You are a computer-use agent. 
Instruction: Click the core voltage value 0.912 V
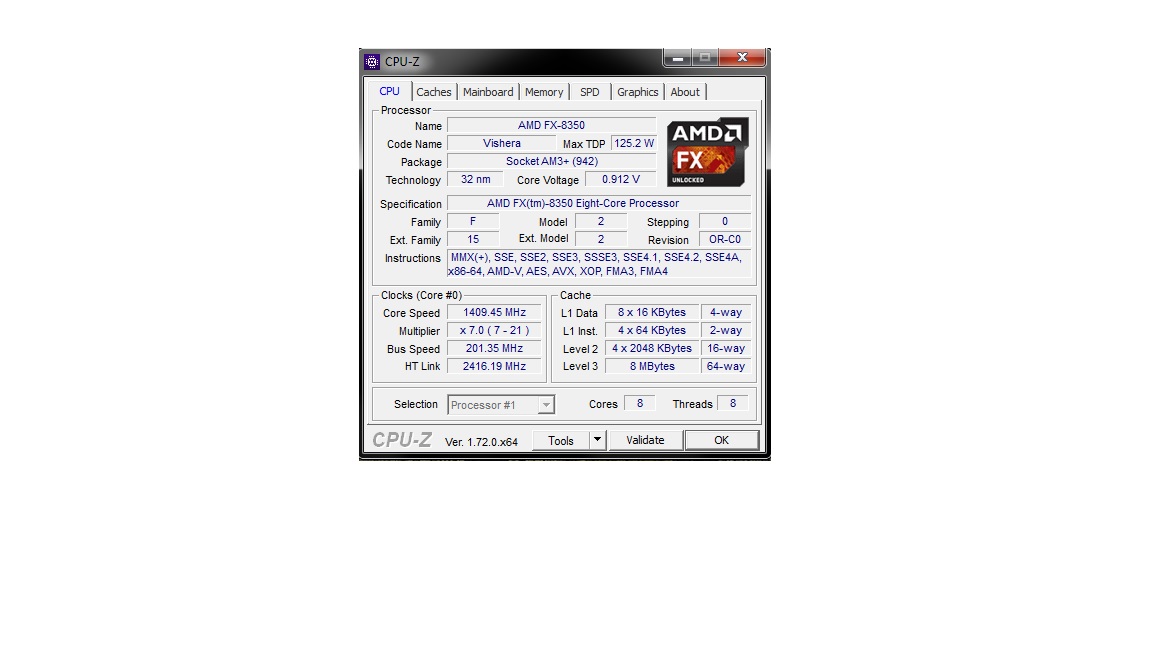pyautogui.click(x=621, y=179)
